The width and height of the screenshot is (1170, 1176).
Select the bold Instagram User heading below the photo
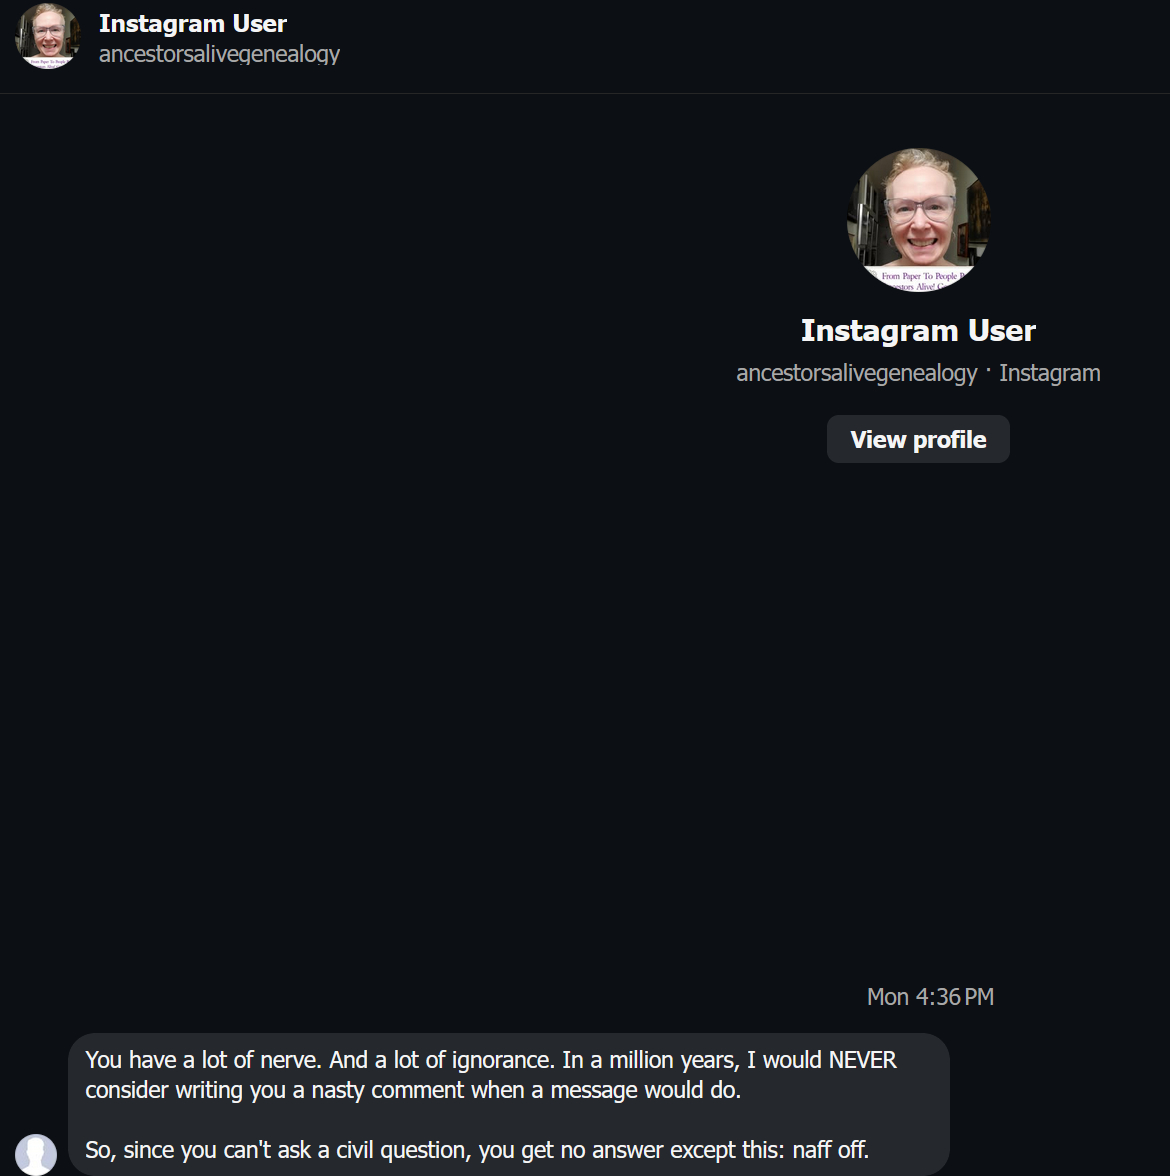tap(918, 330)
